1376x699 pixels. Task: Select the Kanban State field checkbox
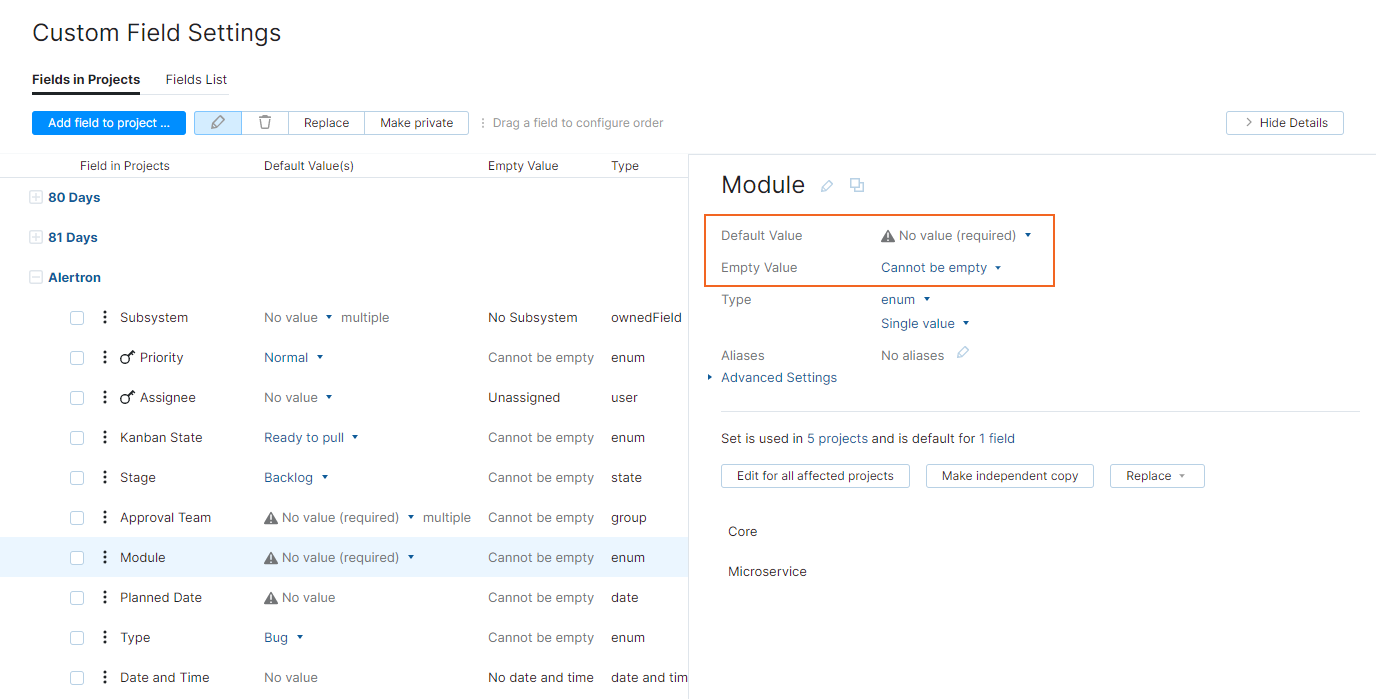click(x=77, y=438)
